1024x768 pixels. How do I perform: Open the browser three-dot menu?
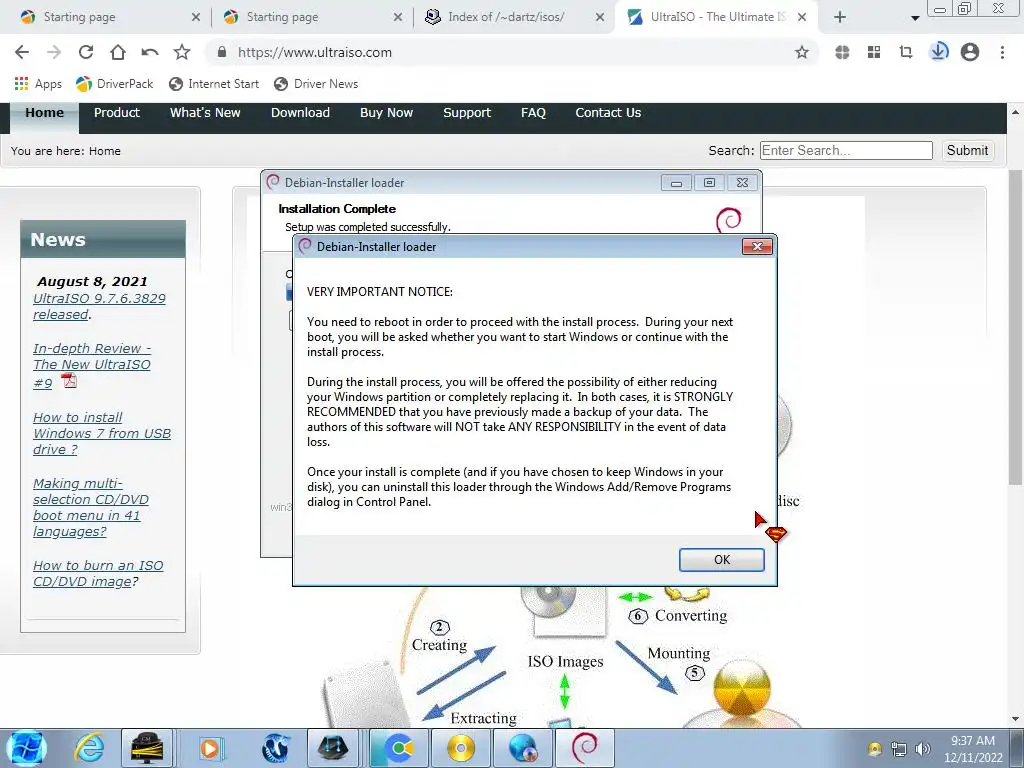(1002, 52)
